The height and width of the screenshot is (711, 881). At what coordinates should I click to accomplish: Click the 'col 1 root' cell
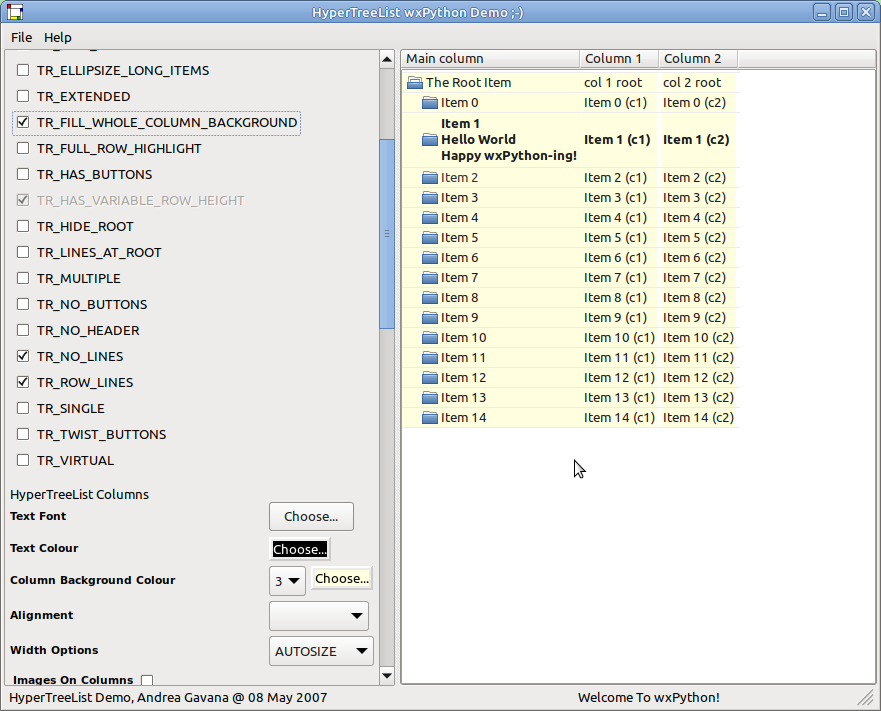pyautogui.click(x=613, y=83)
